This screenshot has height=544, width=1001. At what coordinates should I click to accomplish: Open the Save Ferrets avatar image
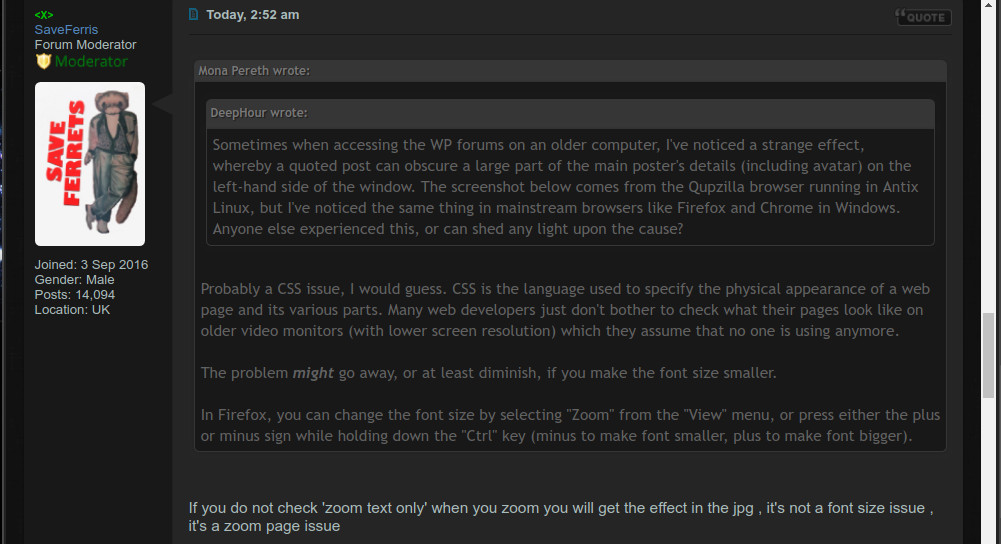pos(90,163)
